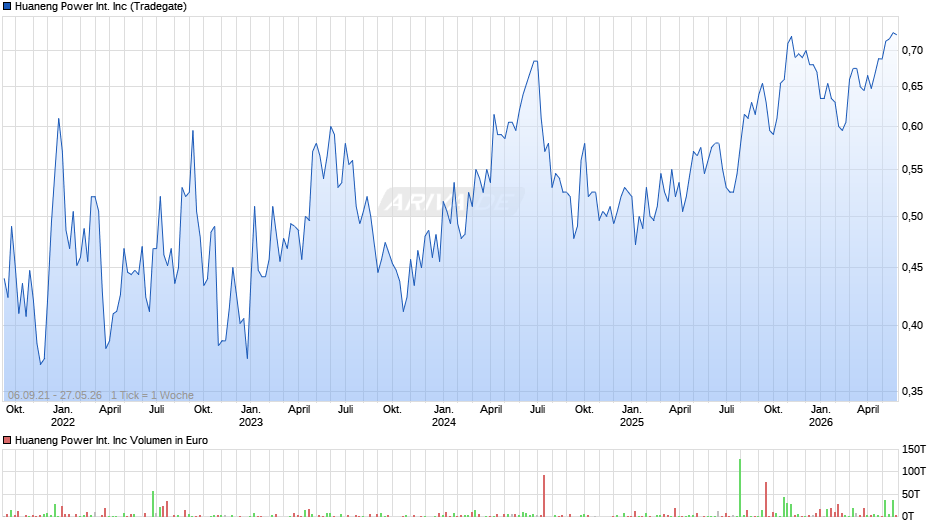Click the 0,40 price axis label
Image resolution: width=940 pixels, height=526 pixels.
click(x=912, y=325)
